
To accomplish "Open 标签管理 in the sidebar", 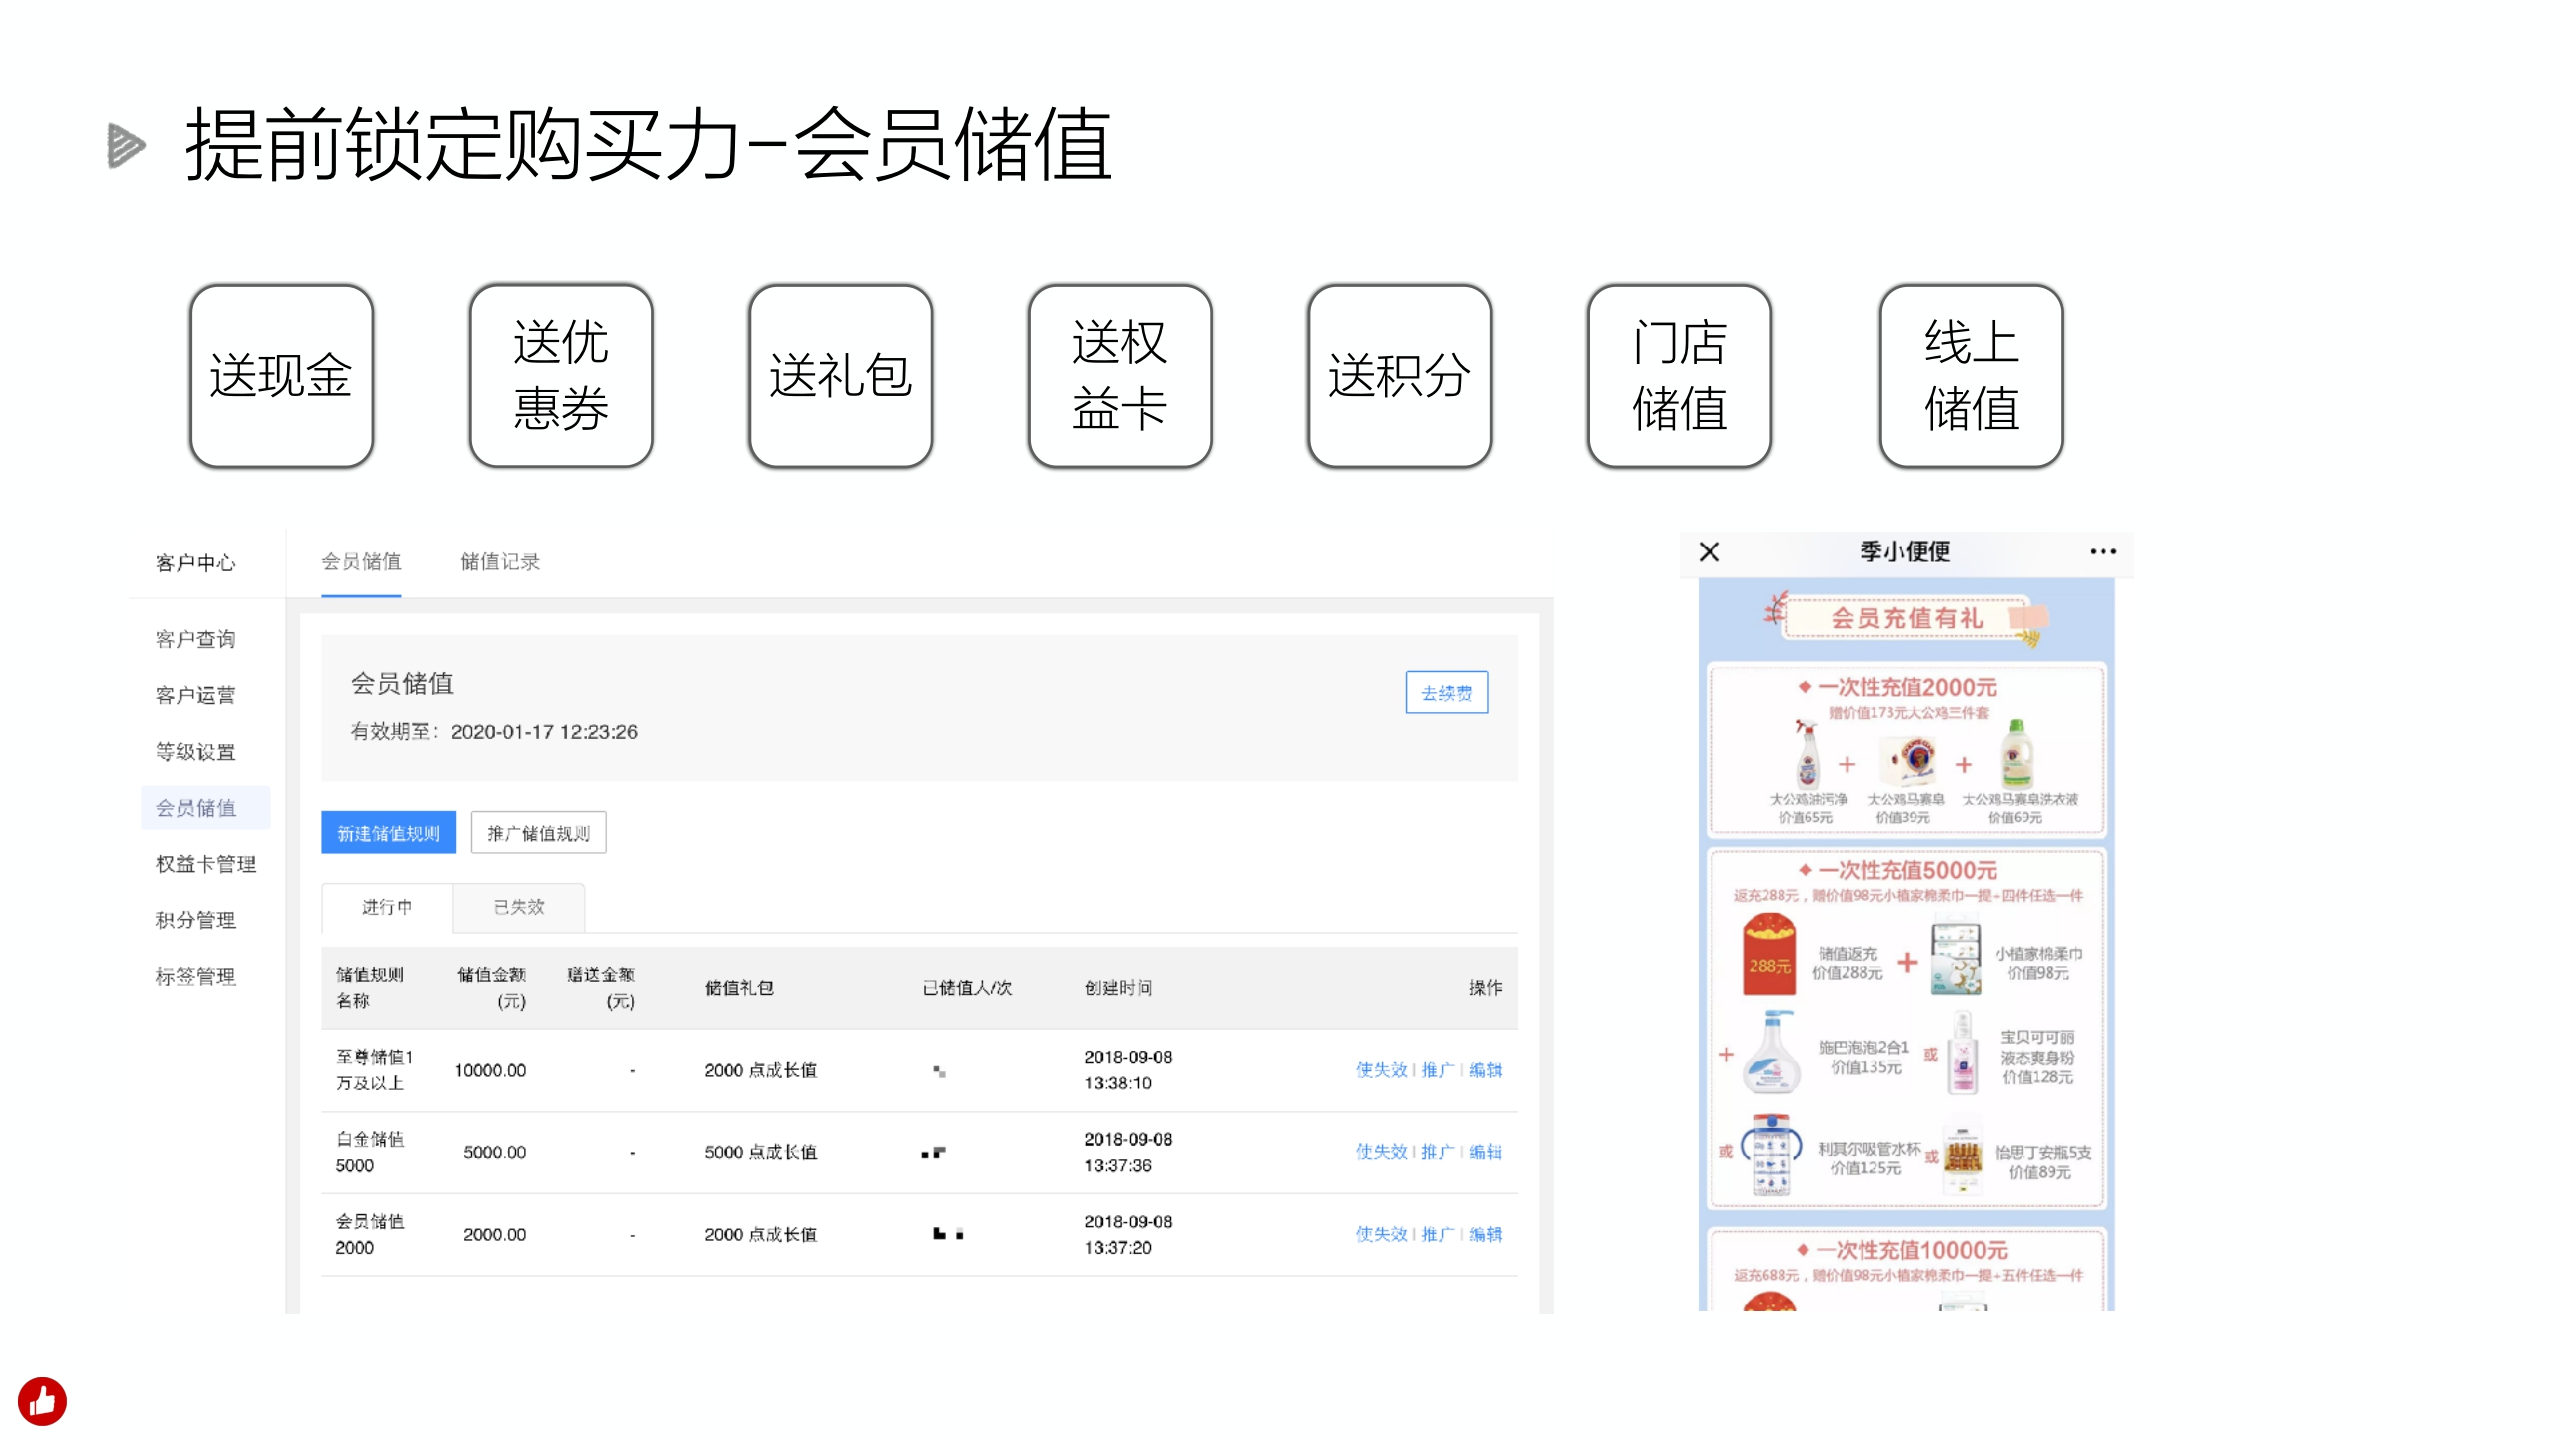I will pyautogui.click(x=195, y=976).
